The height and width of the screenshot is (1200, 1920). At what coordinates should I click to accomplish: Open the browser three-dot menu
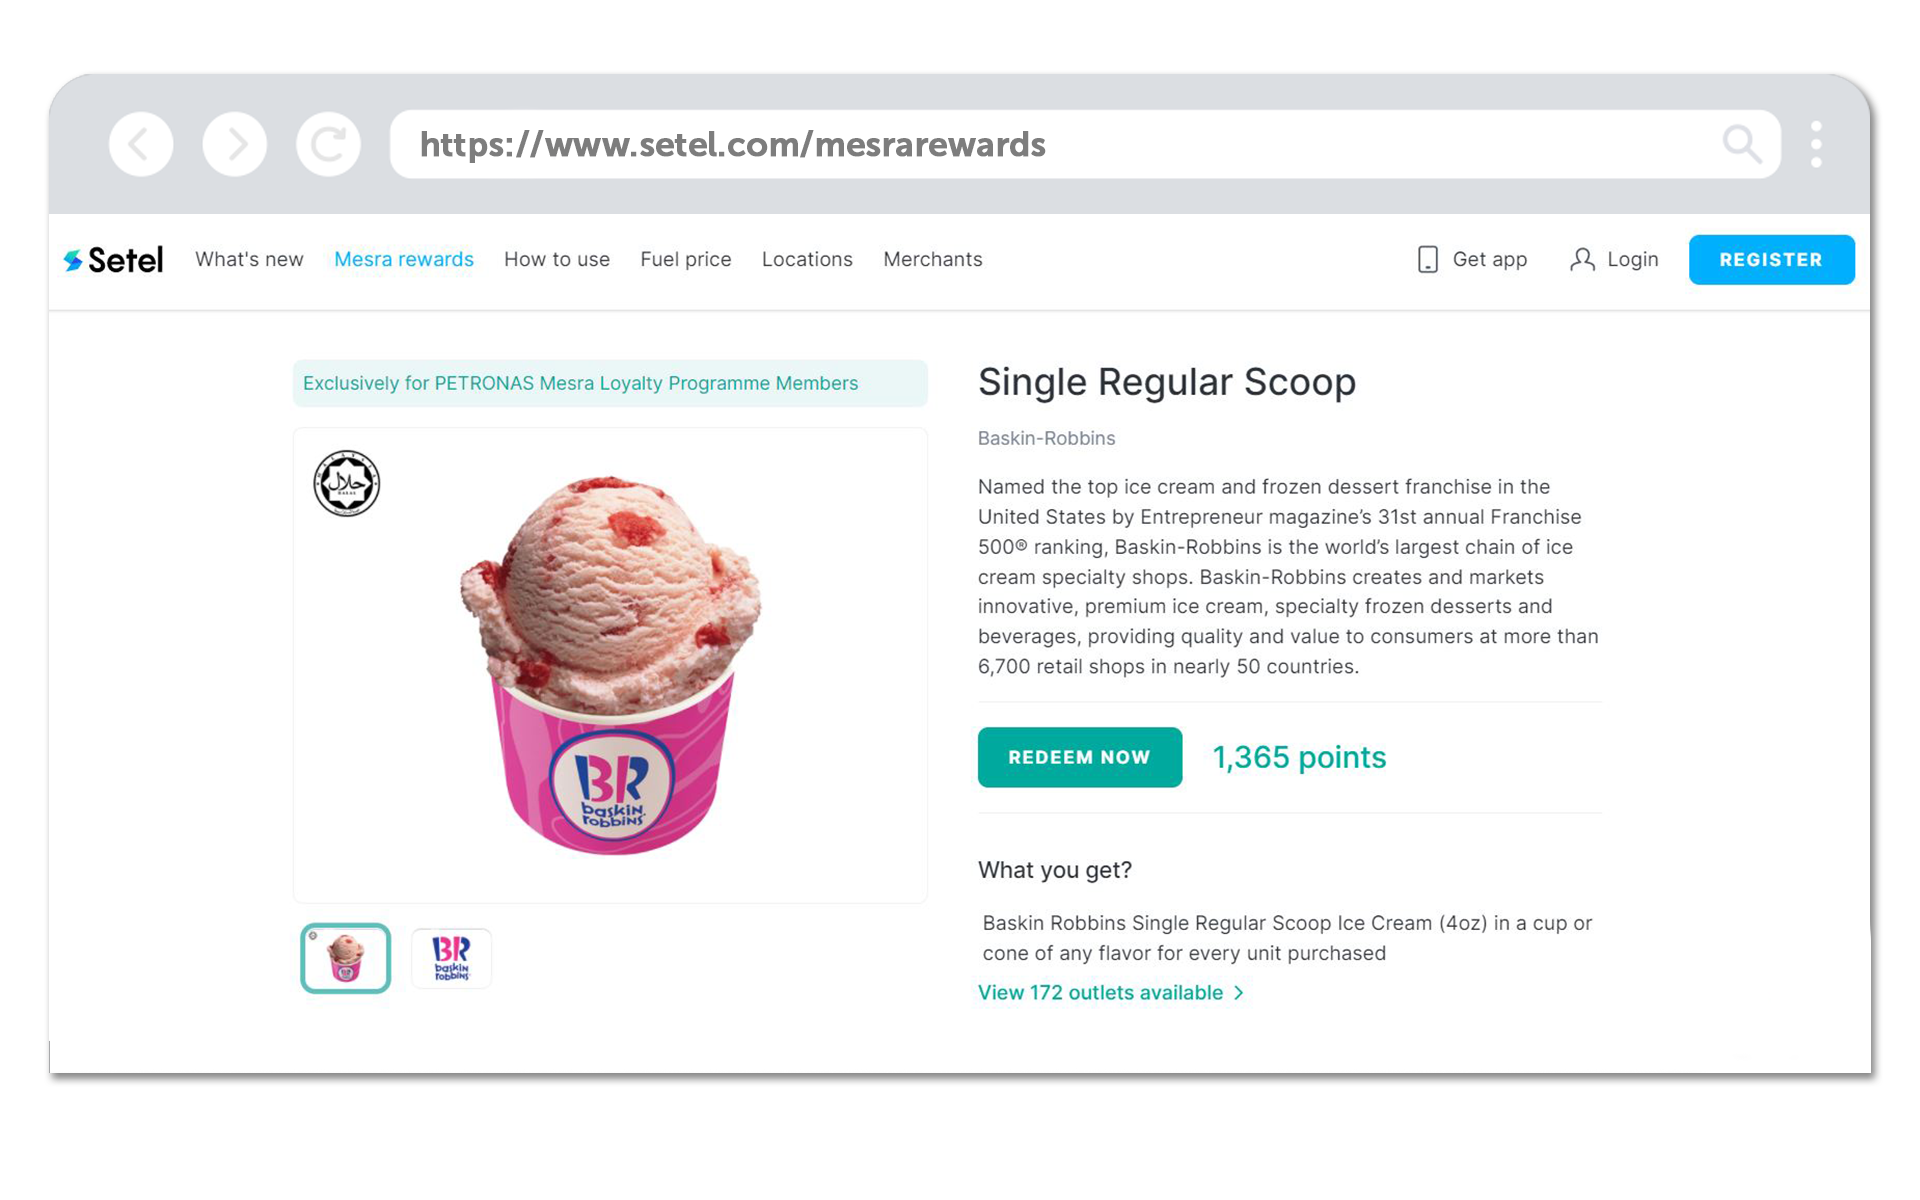(x=1816, y=144)
